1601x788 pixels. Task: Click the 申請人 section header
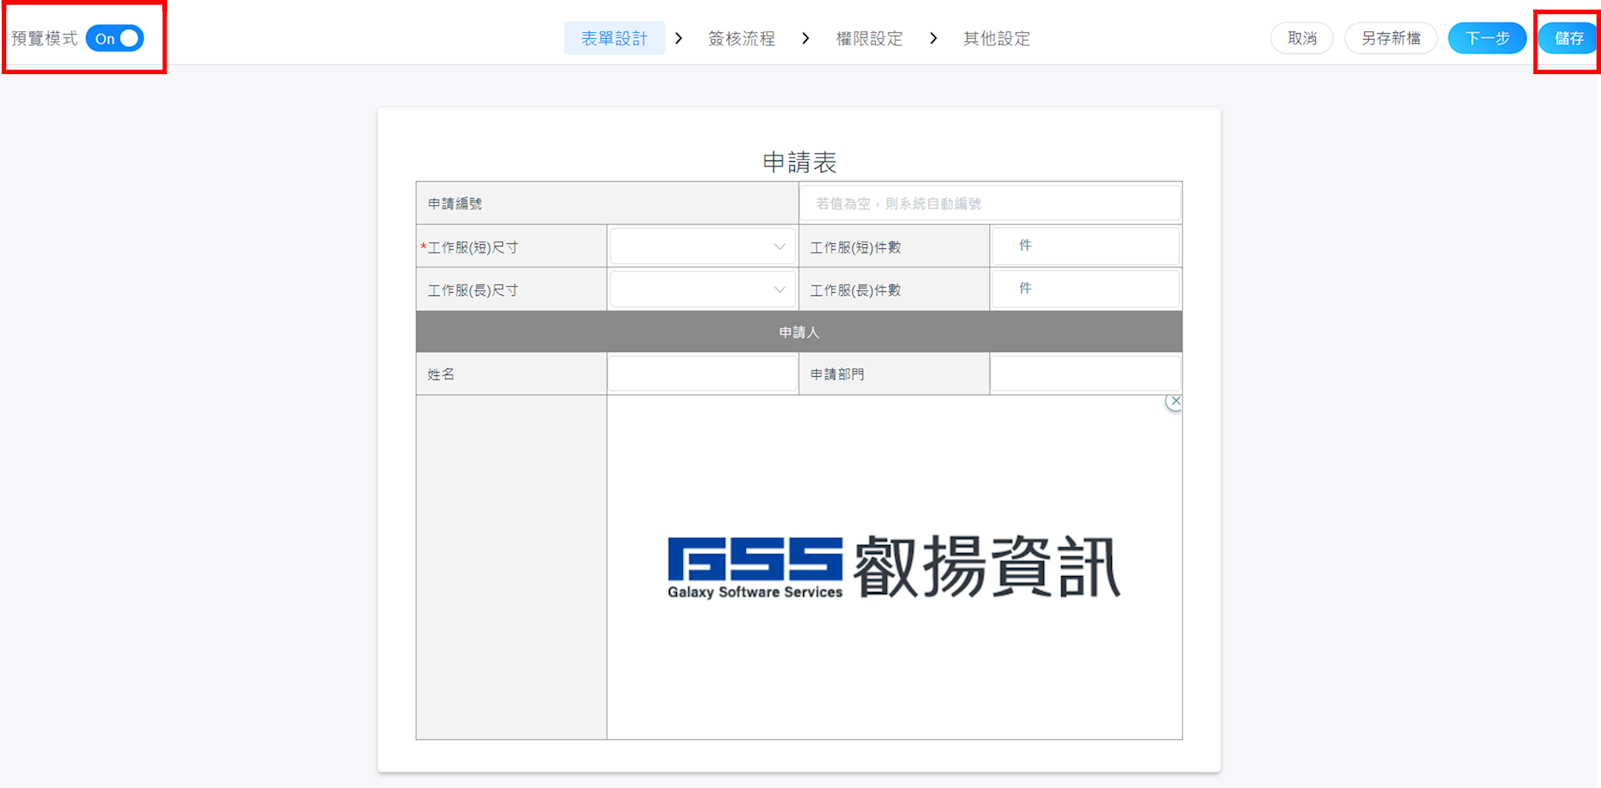tap(799, 332)
